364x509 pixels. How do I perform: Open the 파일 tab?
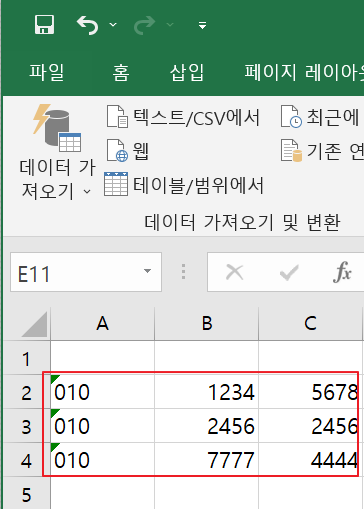(x=47, y=72)
